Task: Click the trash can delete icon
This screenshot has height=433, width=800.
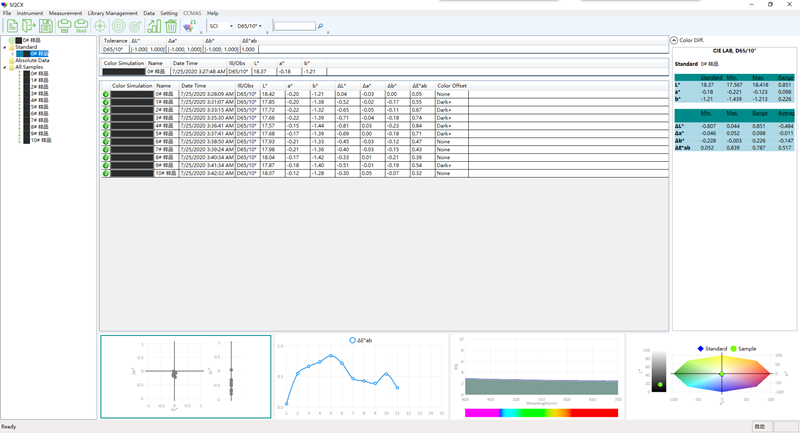Action: pos(172,26)
